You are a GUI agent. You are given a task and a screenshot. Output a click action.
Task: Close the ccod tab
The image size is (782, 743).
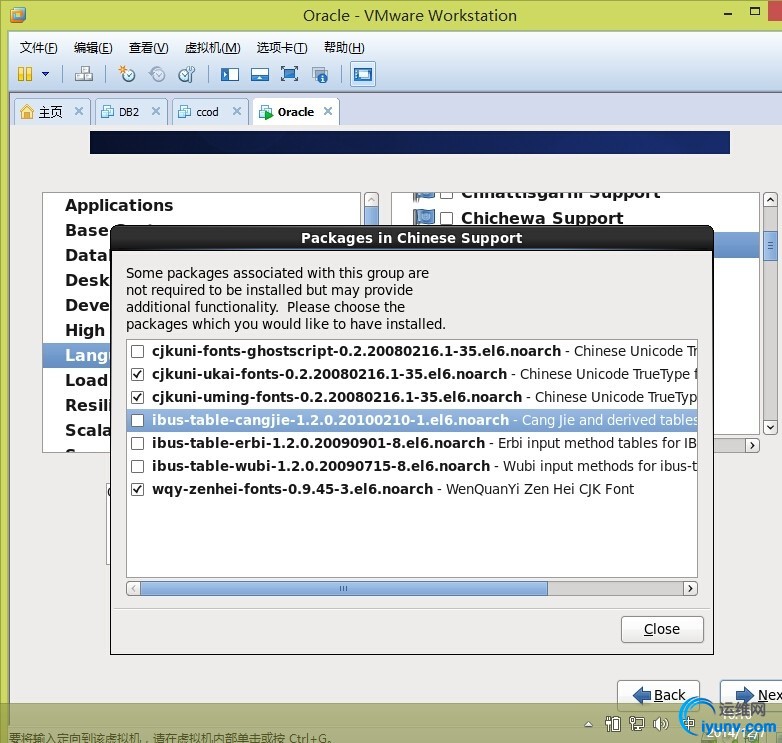coord(237,111)
